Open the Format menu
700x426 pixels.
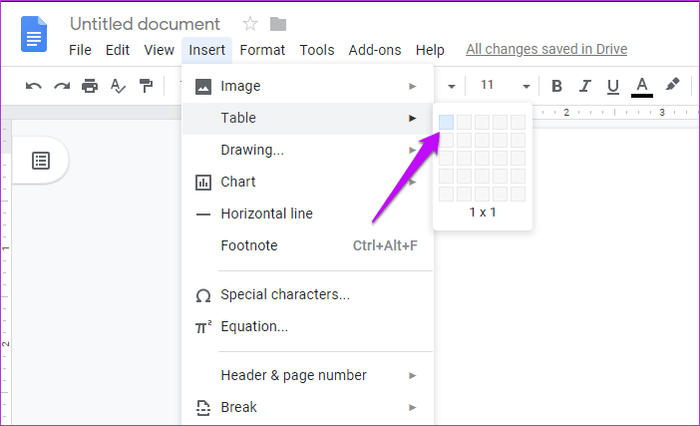[x=262, y=50]
